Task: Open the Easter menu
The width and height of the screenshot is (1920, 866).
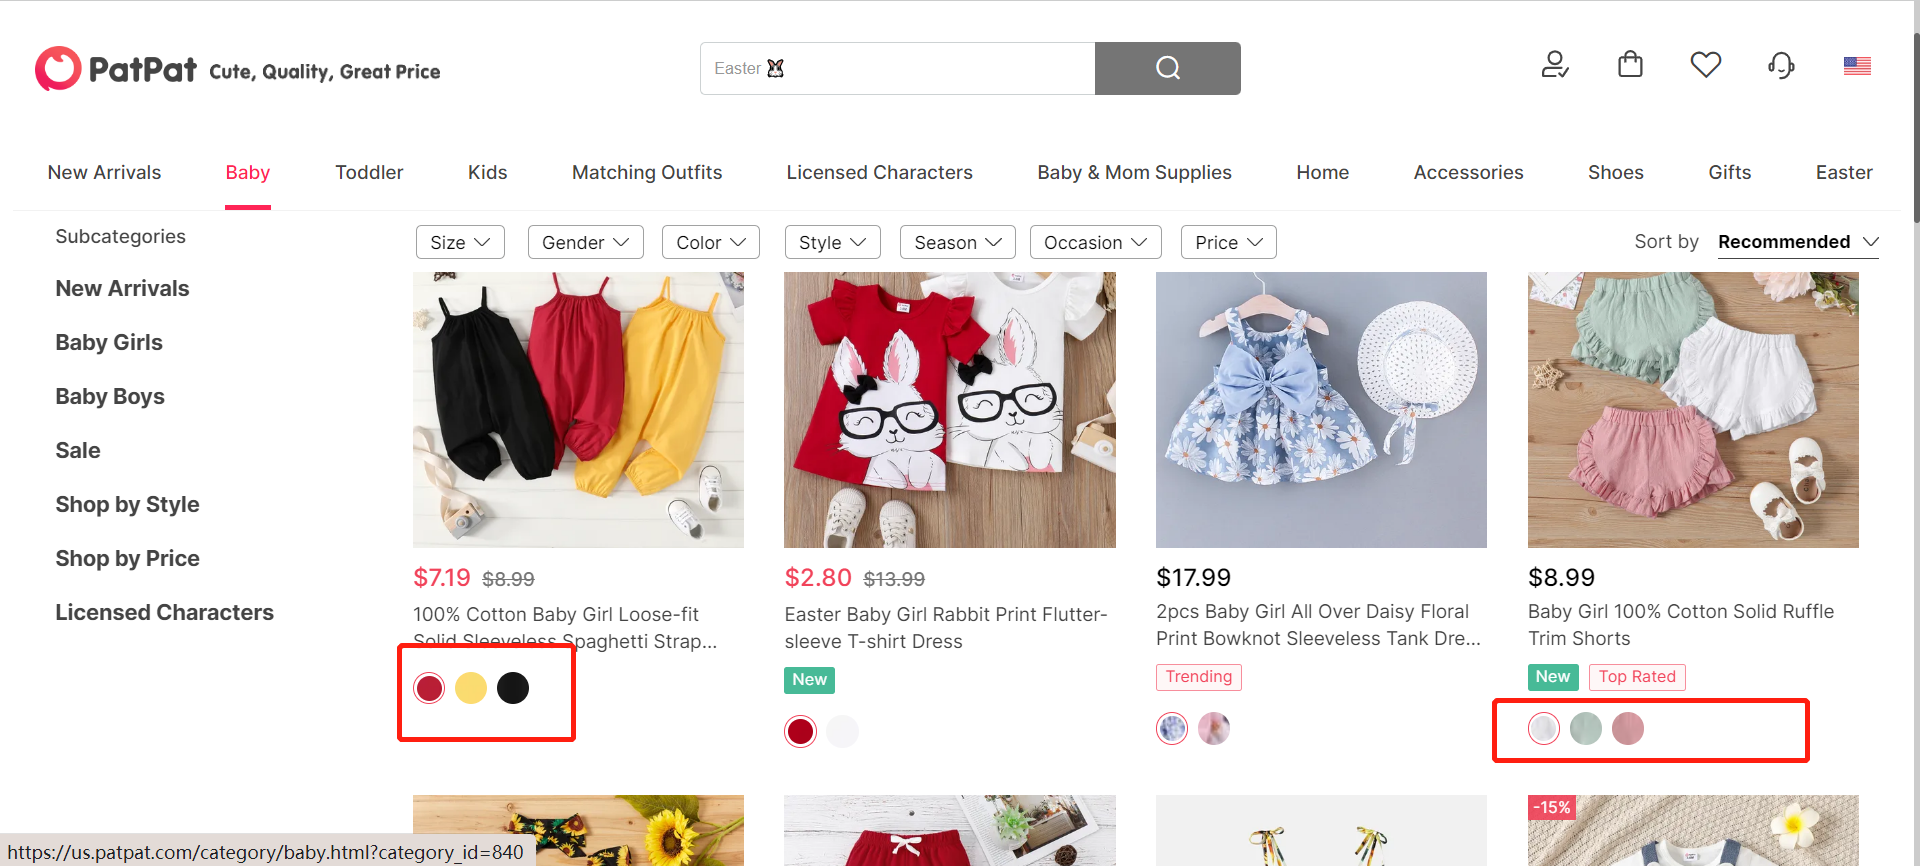Action: click(1844, 172)
